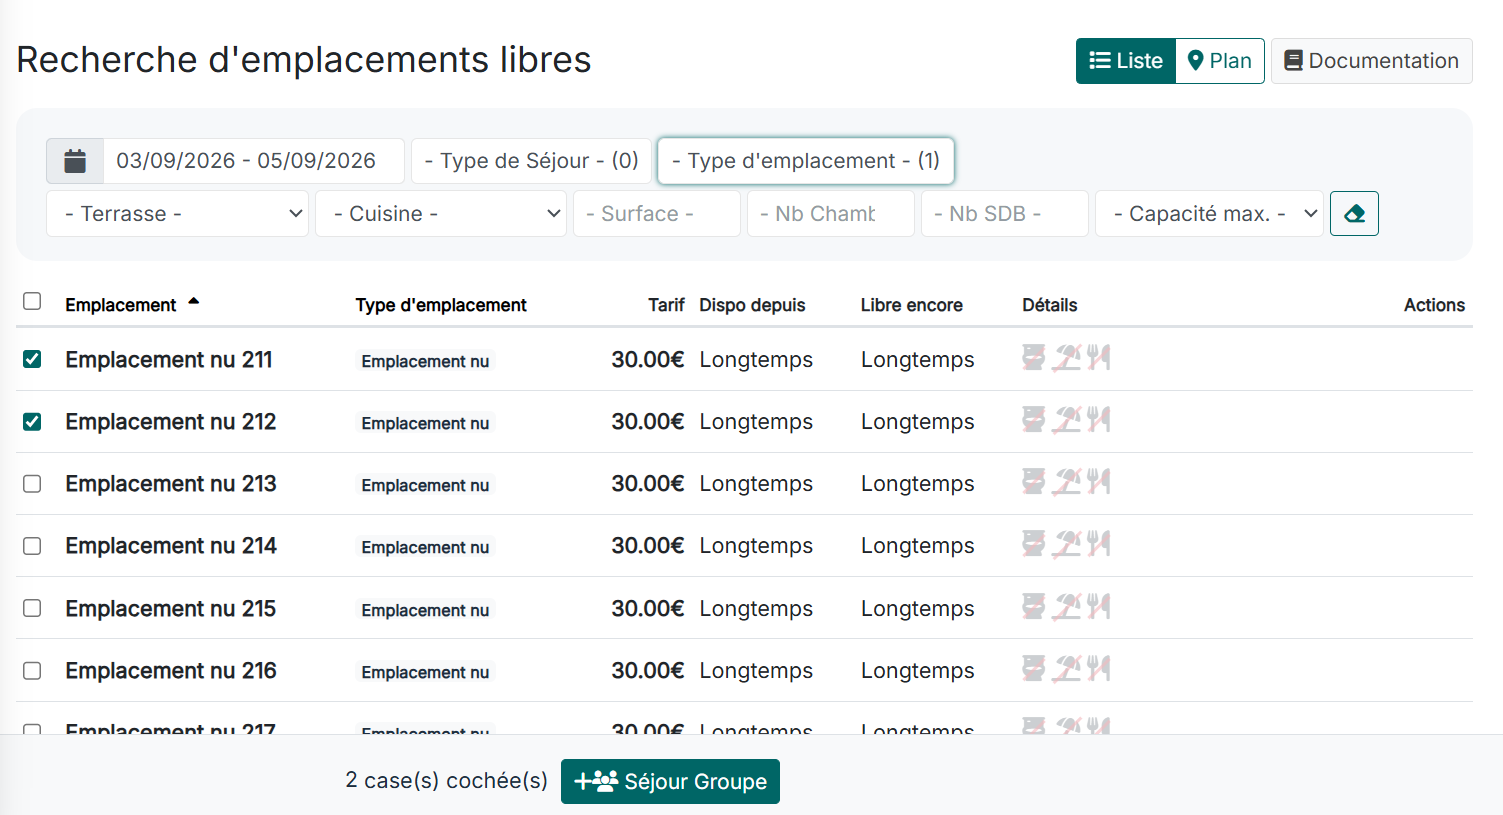The height and width of the screenshot is (815, 1503).
Task: Click the crossed-out terrace umbrella icon for Emplacement nu 215
Action: point(1067,607)
